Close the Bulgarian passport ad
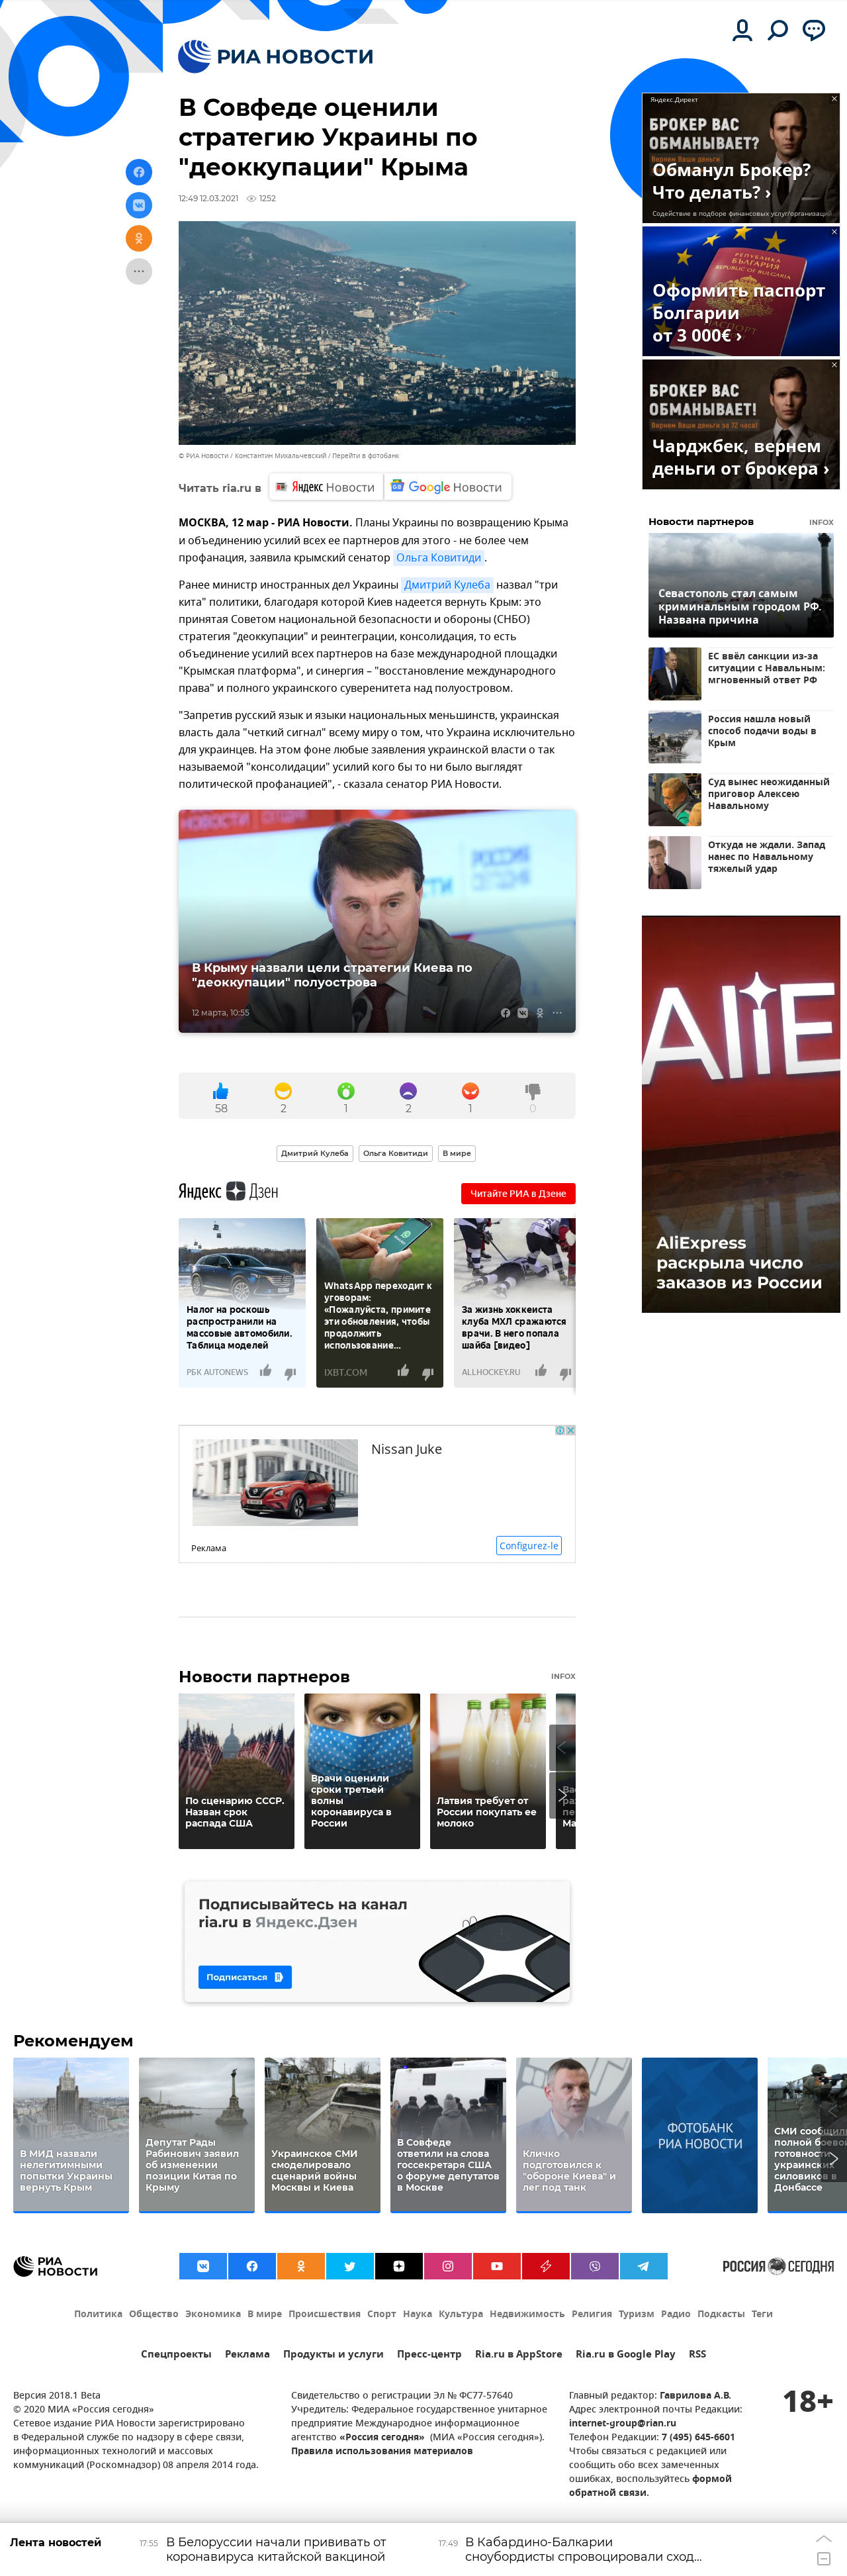This screenshot has width=847, height=2576. click(834, 232)
